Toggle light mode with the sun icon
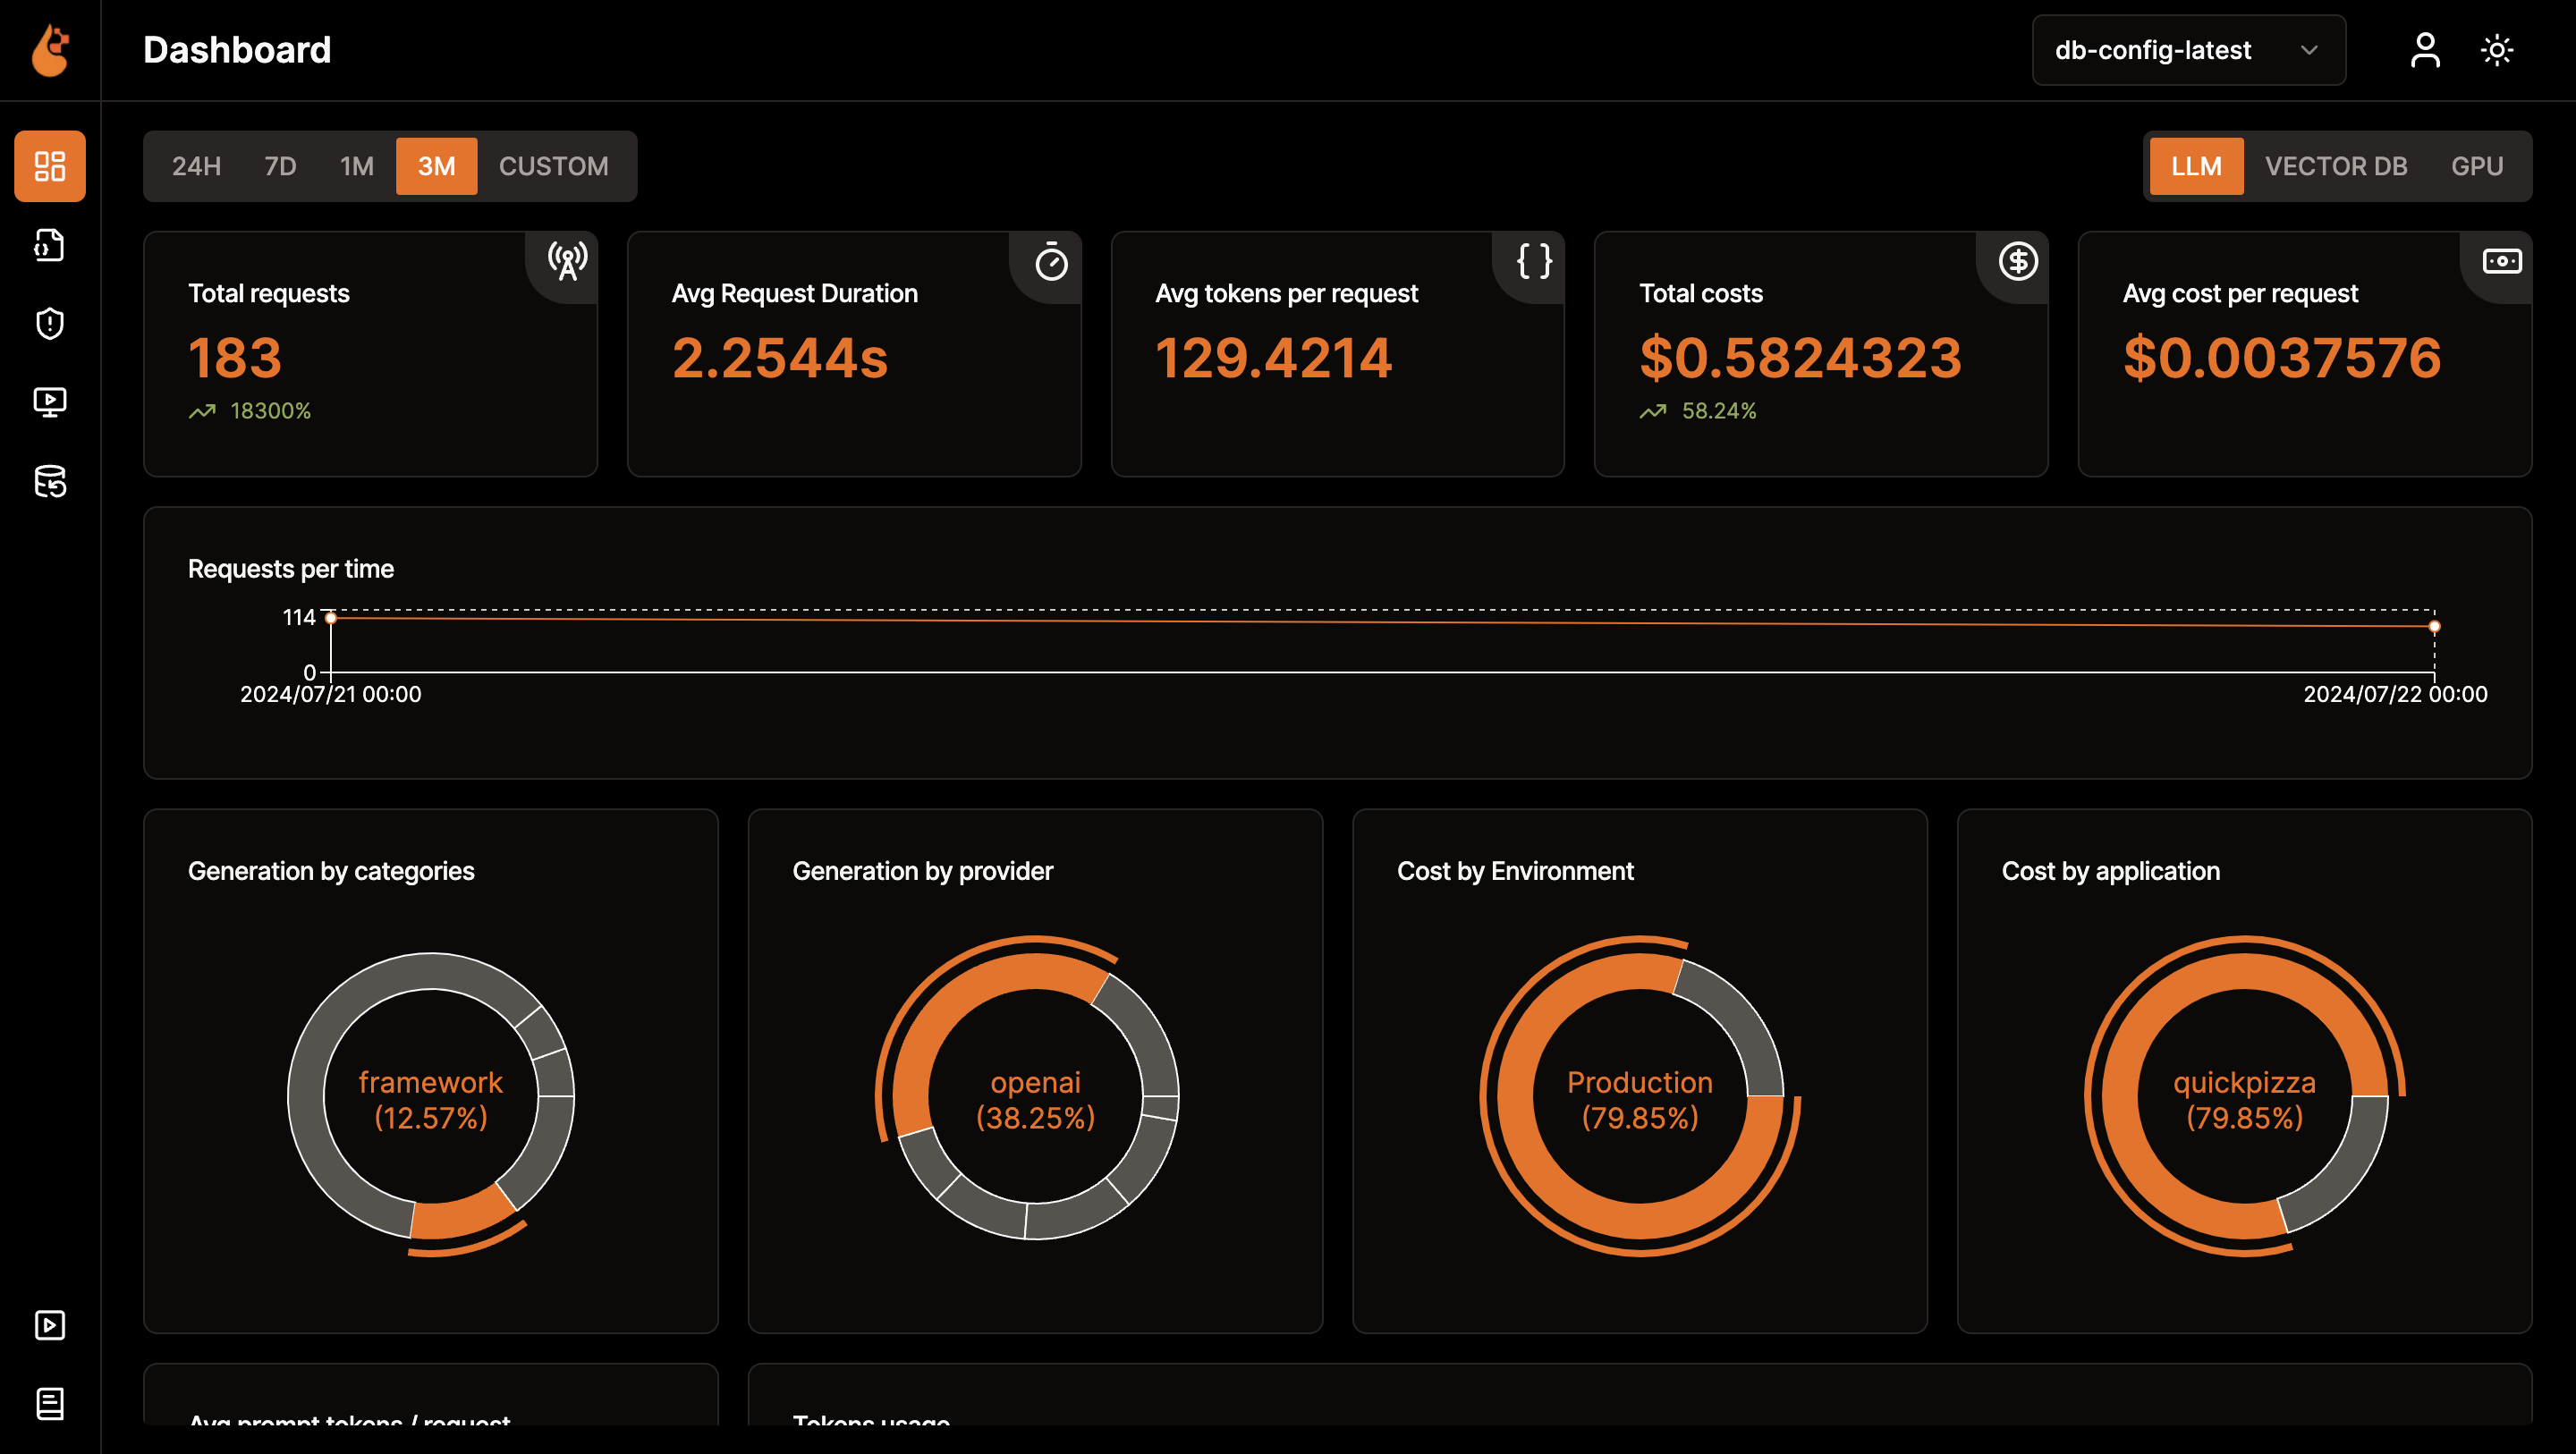The height and width of the screenshot is (1454, 2576). pos(2497,49)
